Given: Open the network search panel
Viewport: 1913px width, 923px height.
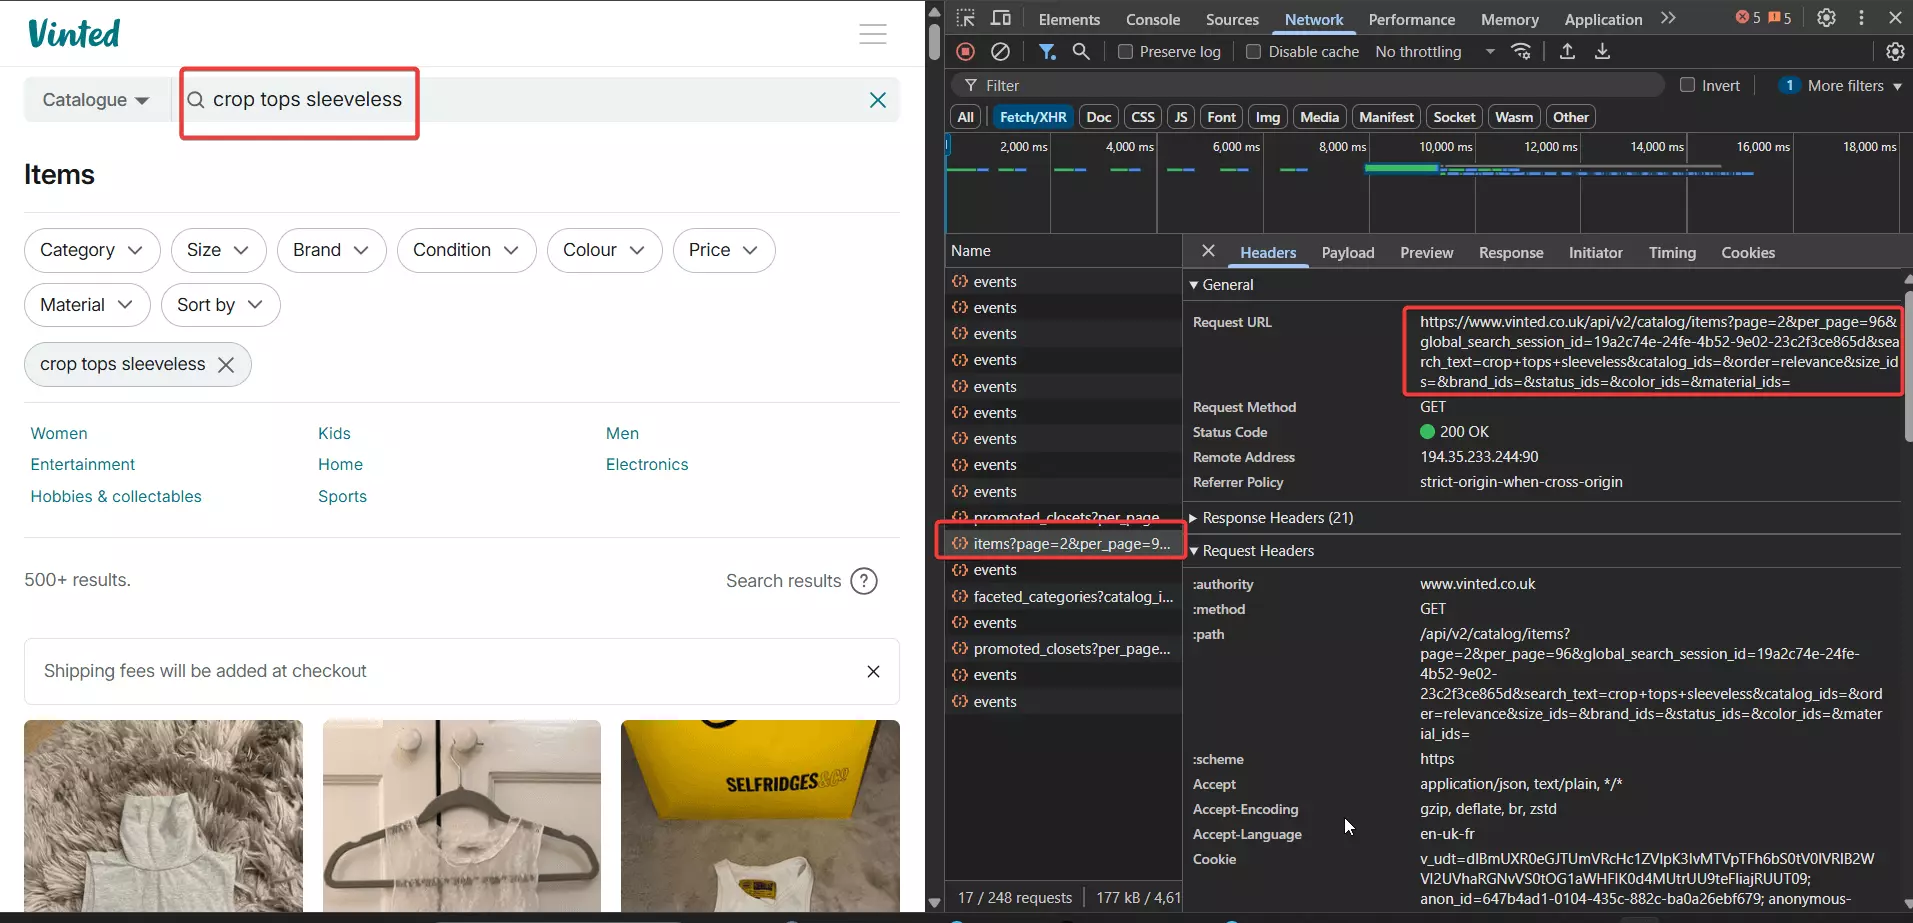Looking at the screenshot, I should [1081, 51].
